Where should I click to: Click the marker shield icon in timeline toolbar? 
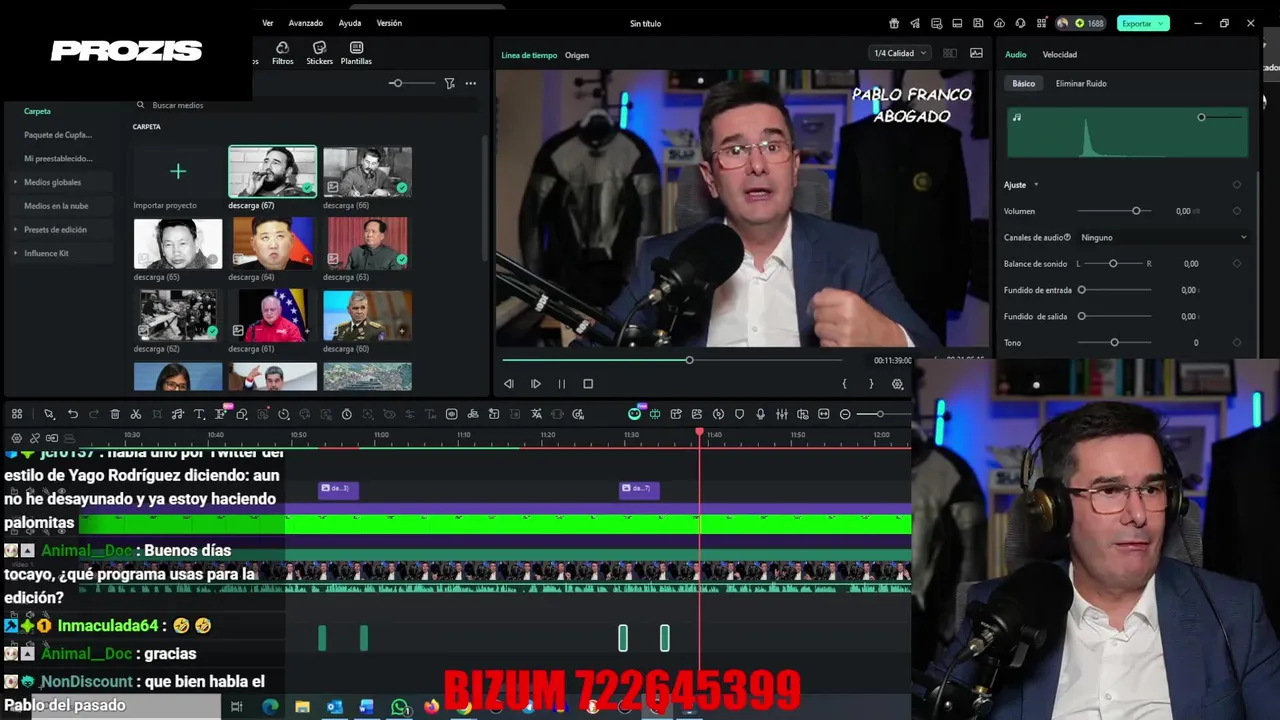click(739, 414)
